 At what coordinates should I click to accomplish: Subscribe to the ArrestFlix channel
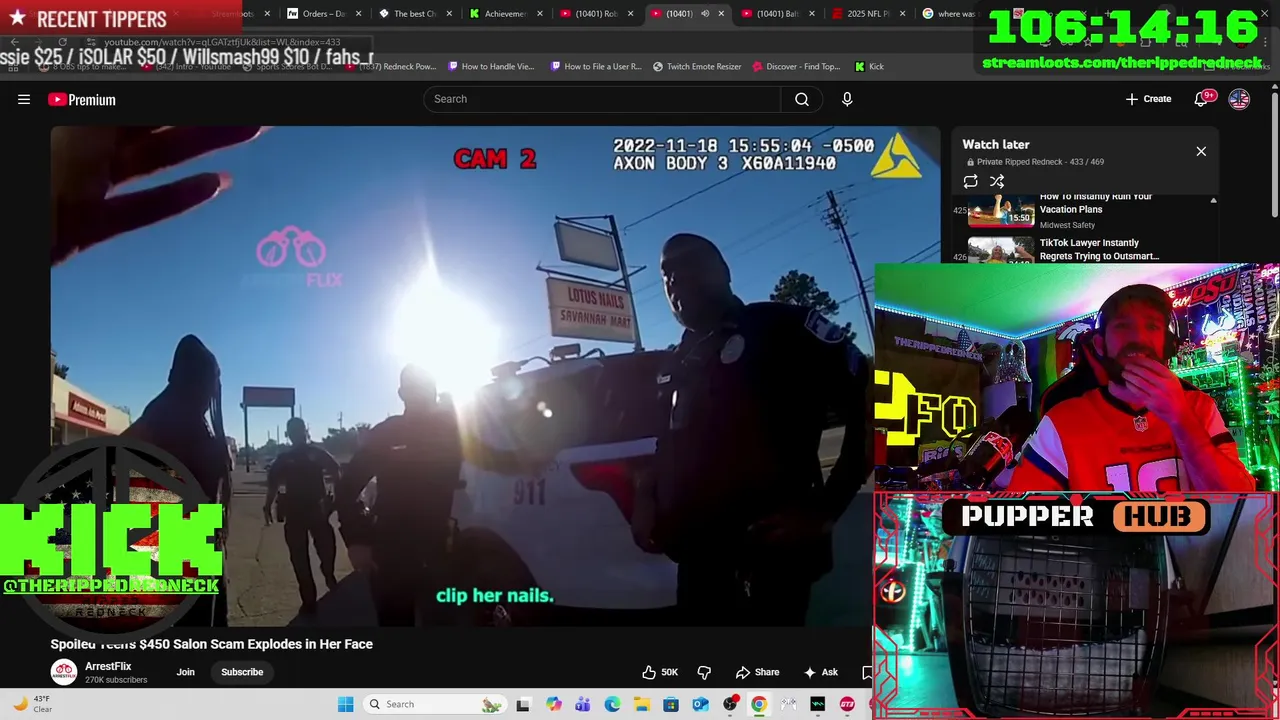click(x=242, y=672)
